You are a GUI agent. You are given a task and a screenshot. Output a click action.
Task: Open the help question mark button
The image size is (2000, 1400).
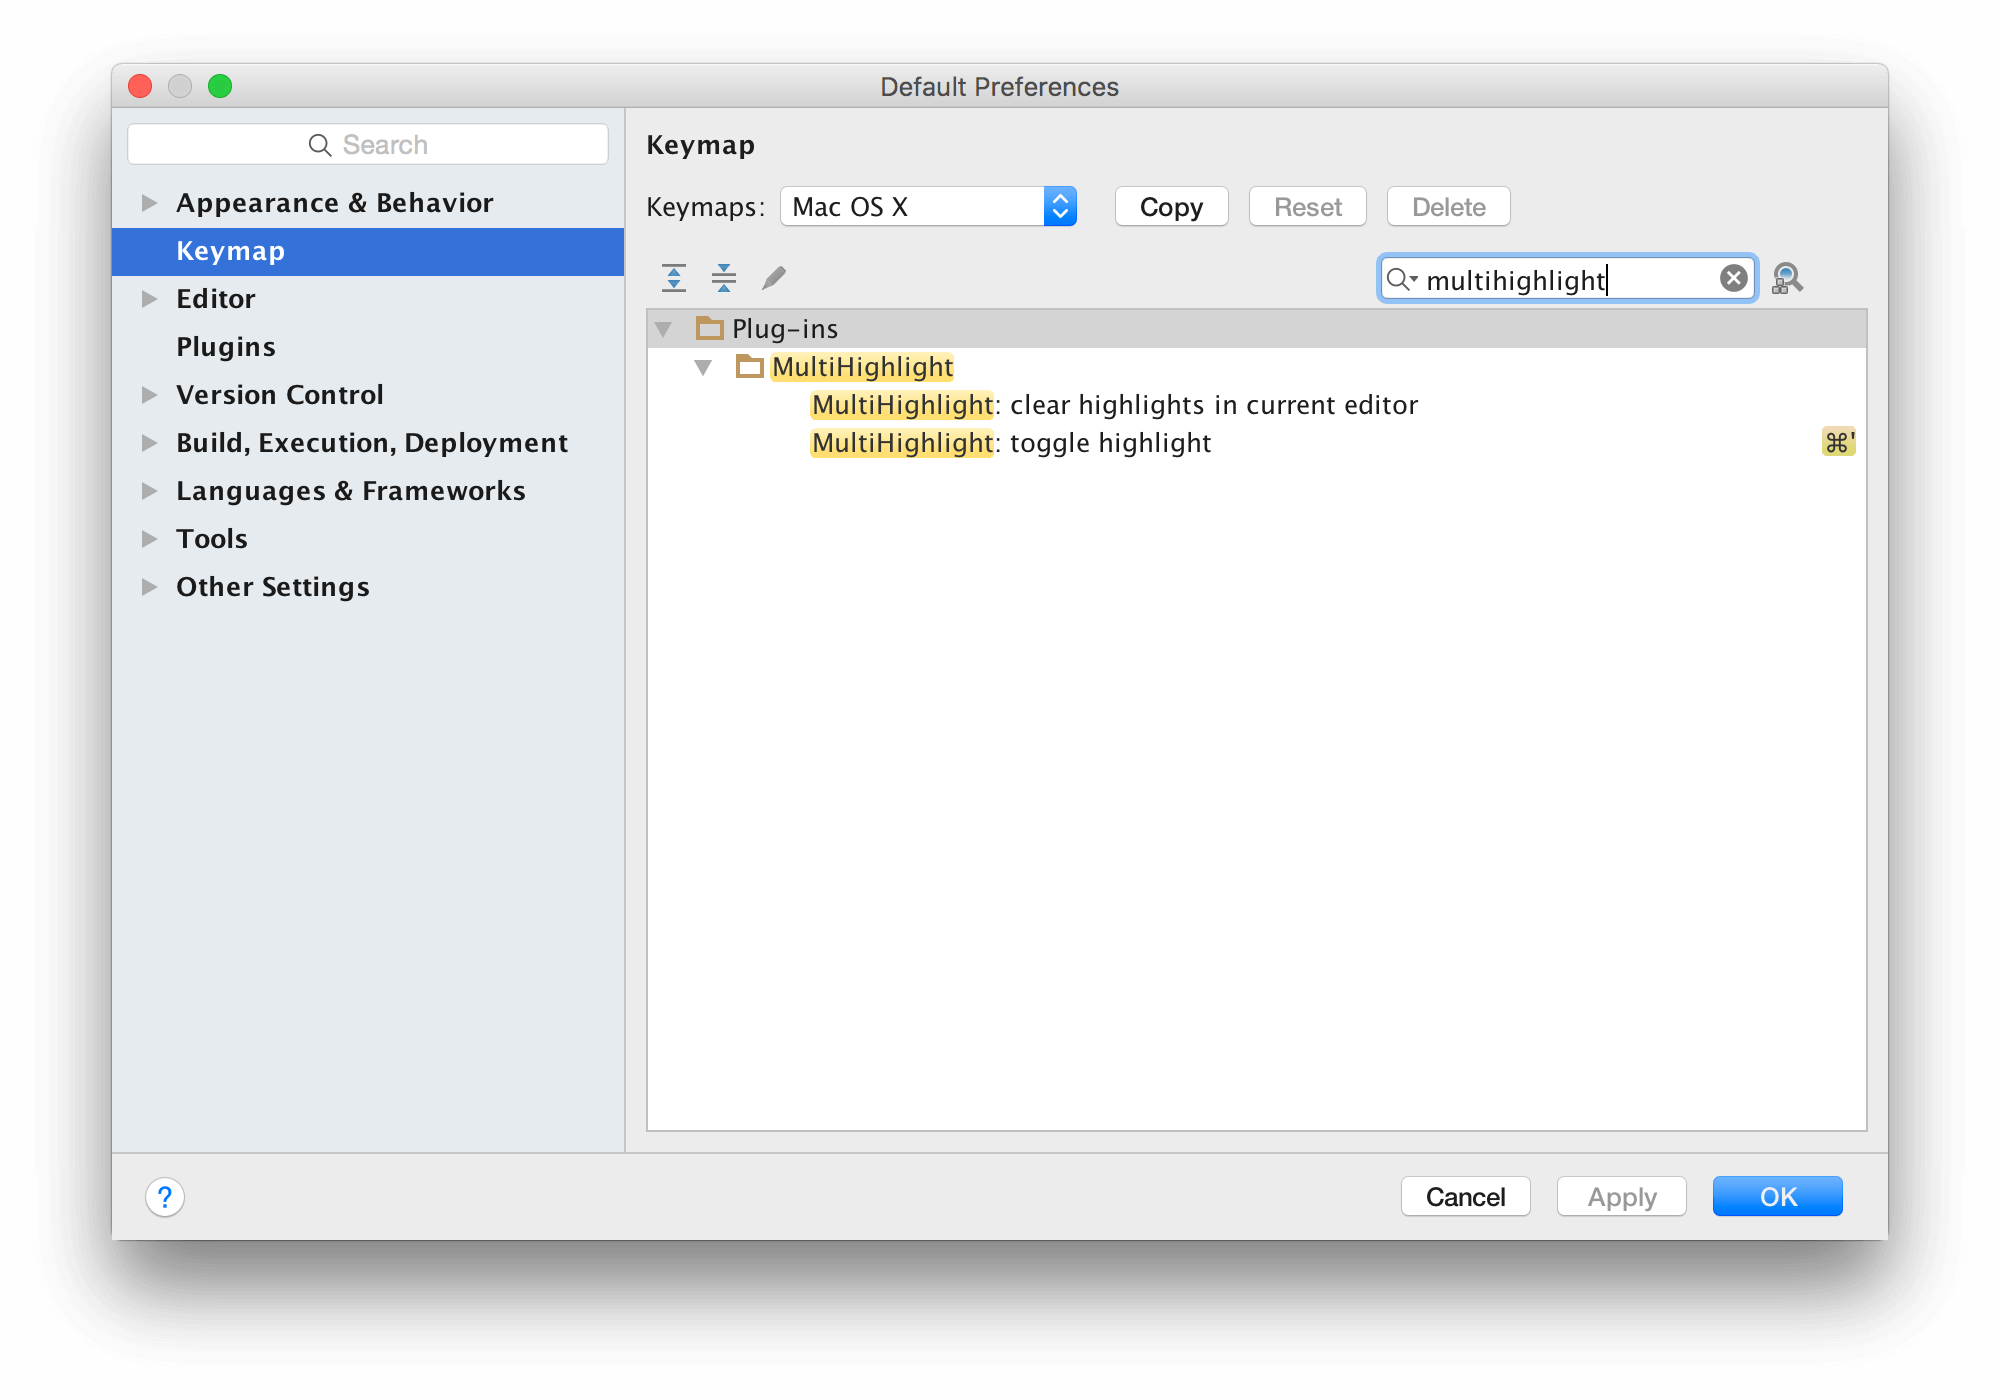pyautogui.click(x=165, y=1197)
